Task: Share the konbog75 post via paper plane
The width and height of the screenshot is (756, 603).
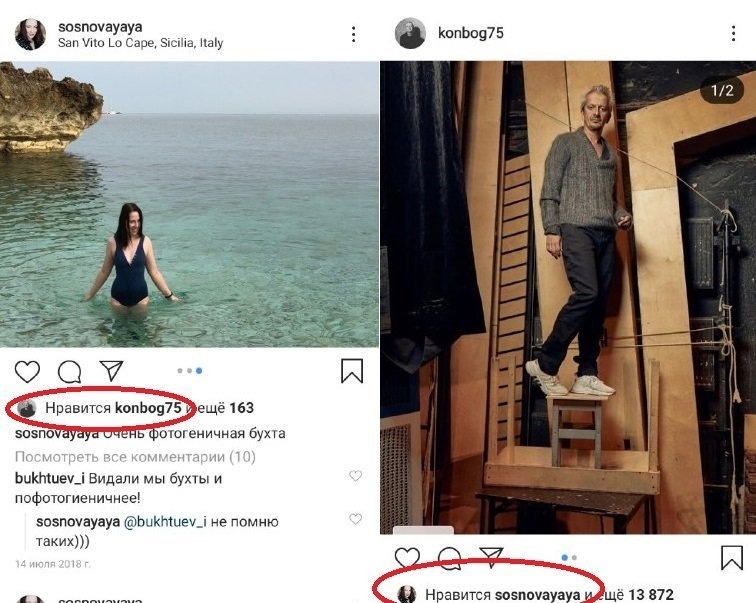Action: [x=490, y=557]
